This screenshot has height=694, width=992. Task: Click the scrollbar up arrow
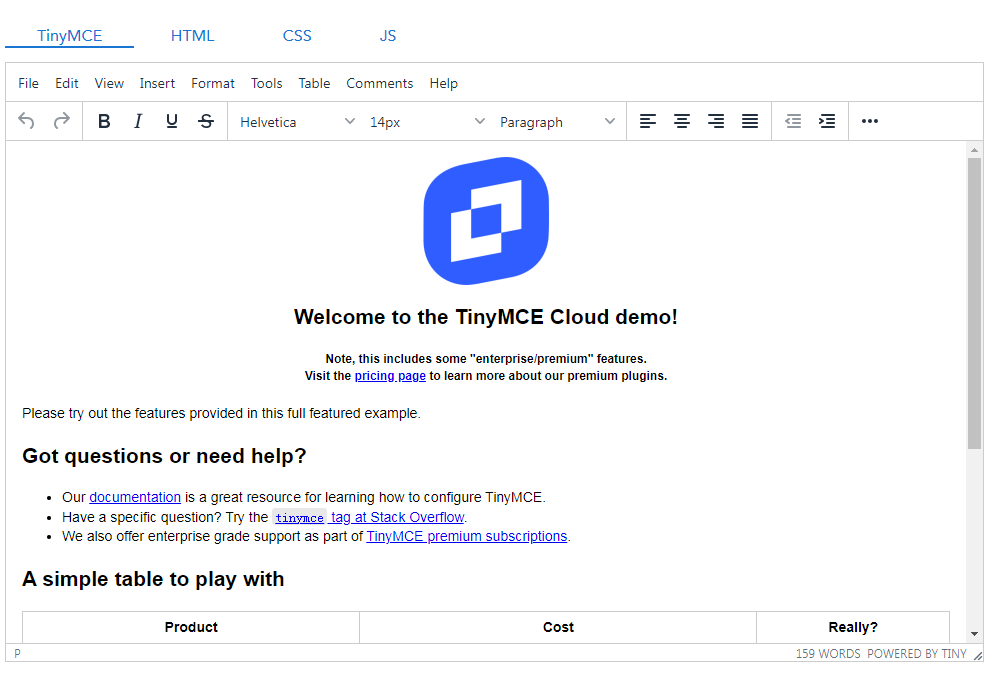974,151
